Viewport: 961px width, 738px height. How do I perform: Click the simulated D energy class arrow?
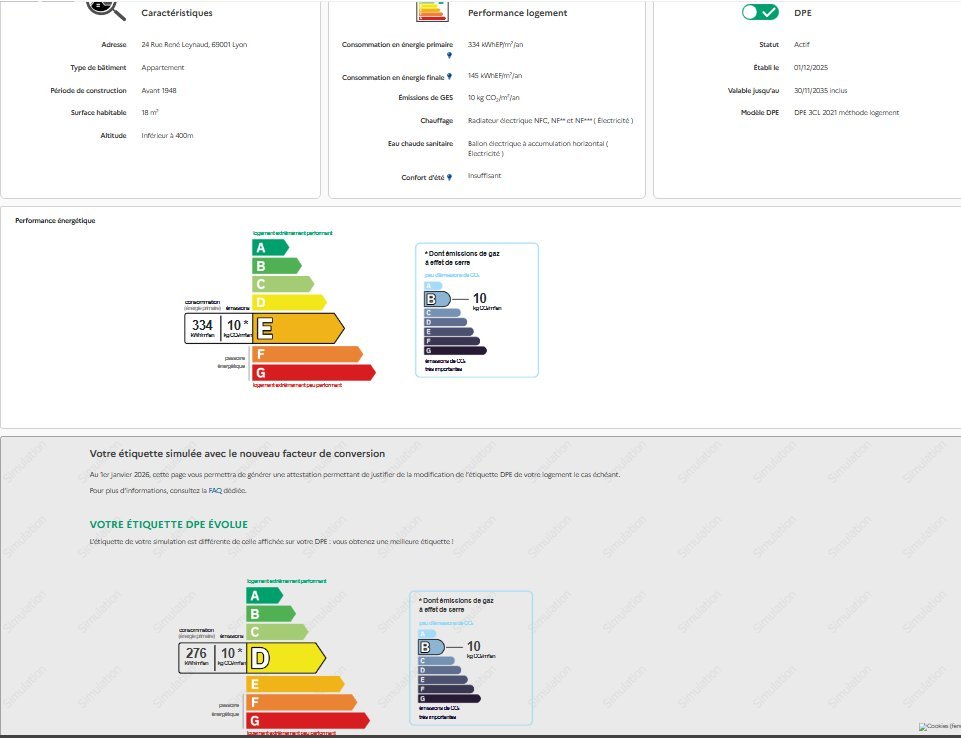[287, 657]
